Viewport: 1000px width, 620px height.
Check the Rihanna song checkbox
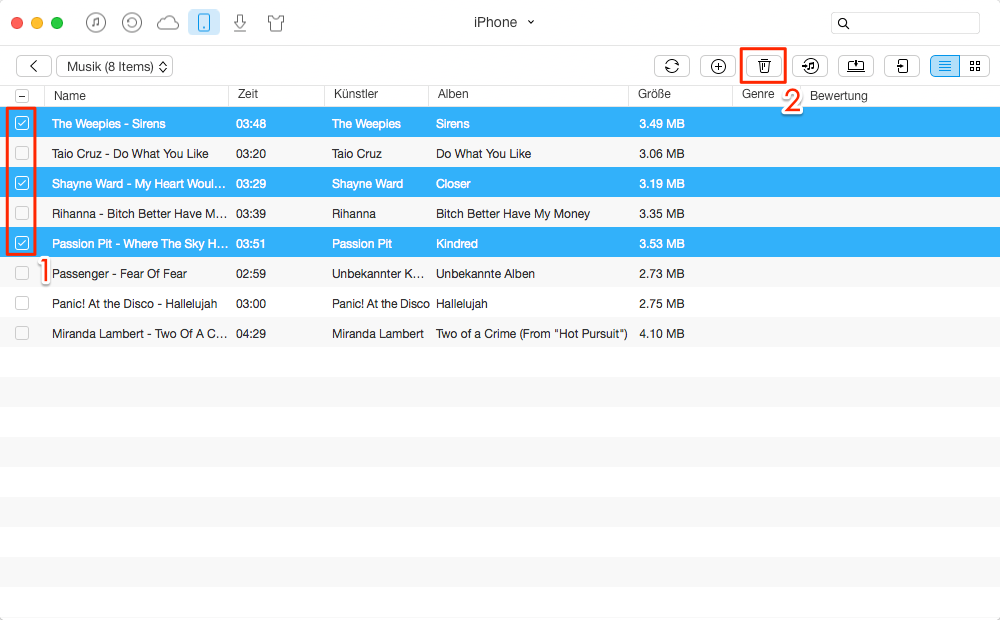coord(22,213)
